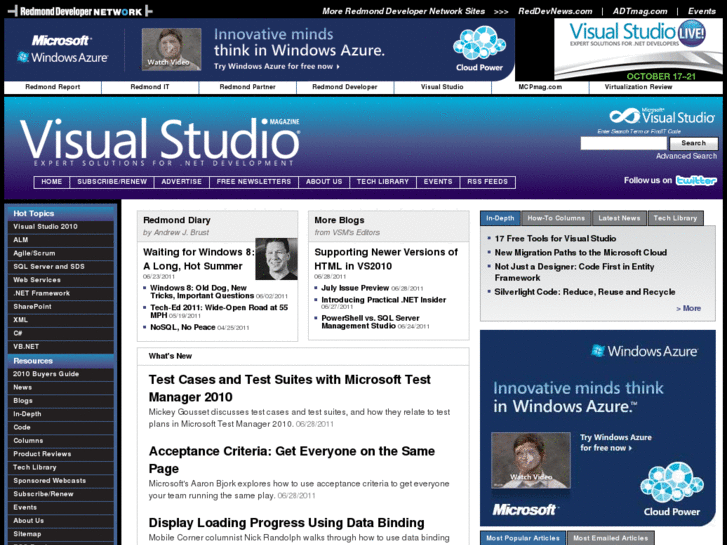The width and height of the screenshot is (727, 545).
Task: Open ADTmag.com link in top bar
Action: (640, 11)
